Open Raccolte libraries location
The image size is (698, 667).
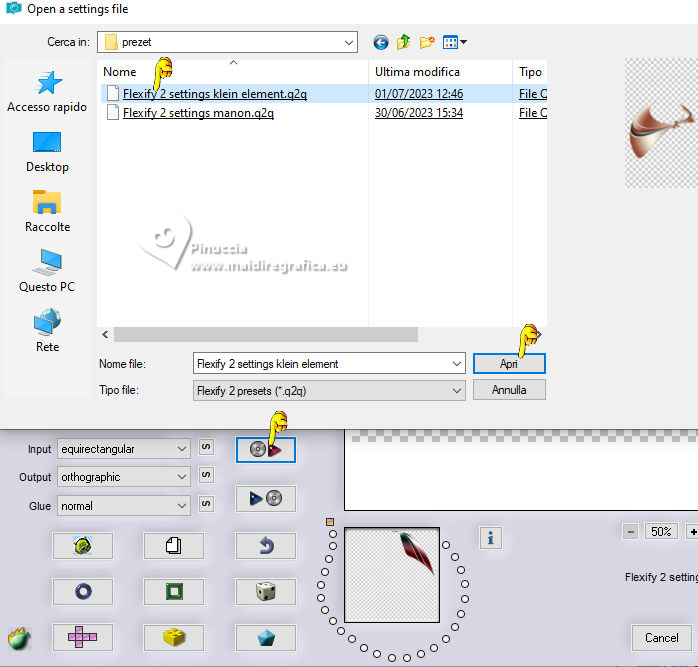[x=47, y=212]
